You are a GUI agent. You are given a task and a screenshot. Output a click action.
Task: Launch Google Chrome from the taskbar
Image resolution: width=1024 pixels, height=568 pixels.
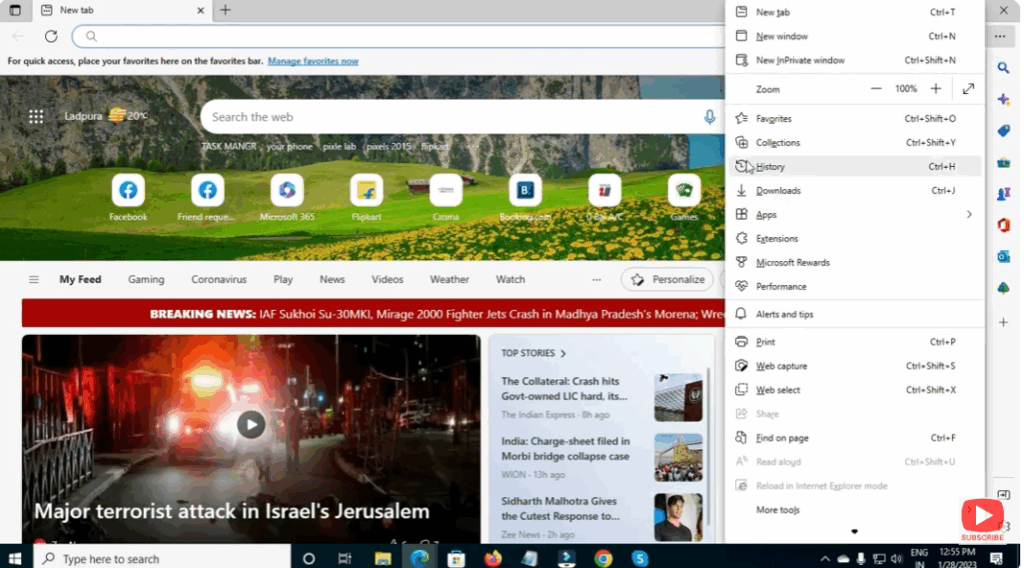pos(603,558)
